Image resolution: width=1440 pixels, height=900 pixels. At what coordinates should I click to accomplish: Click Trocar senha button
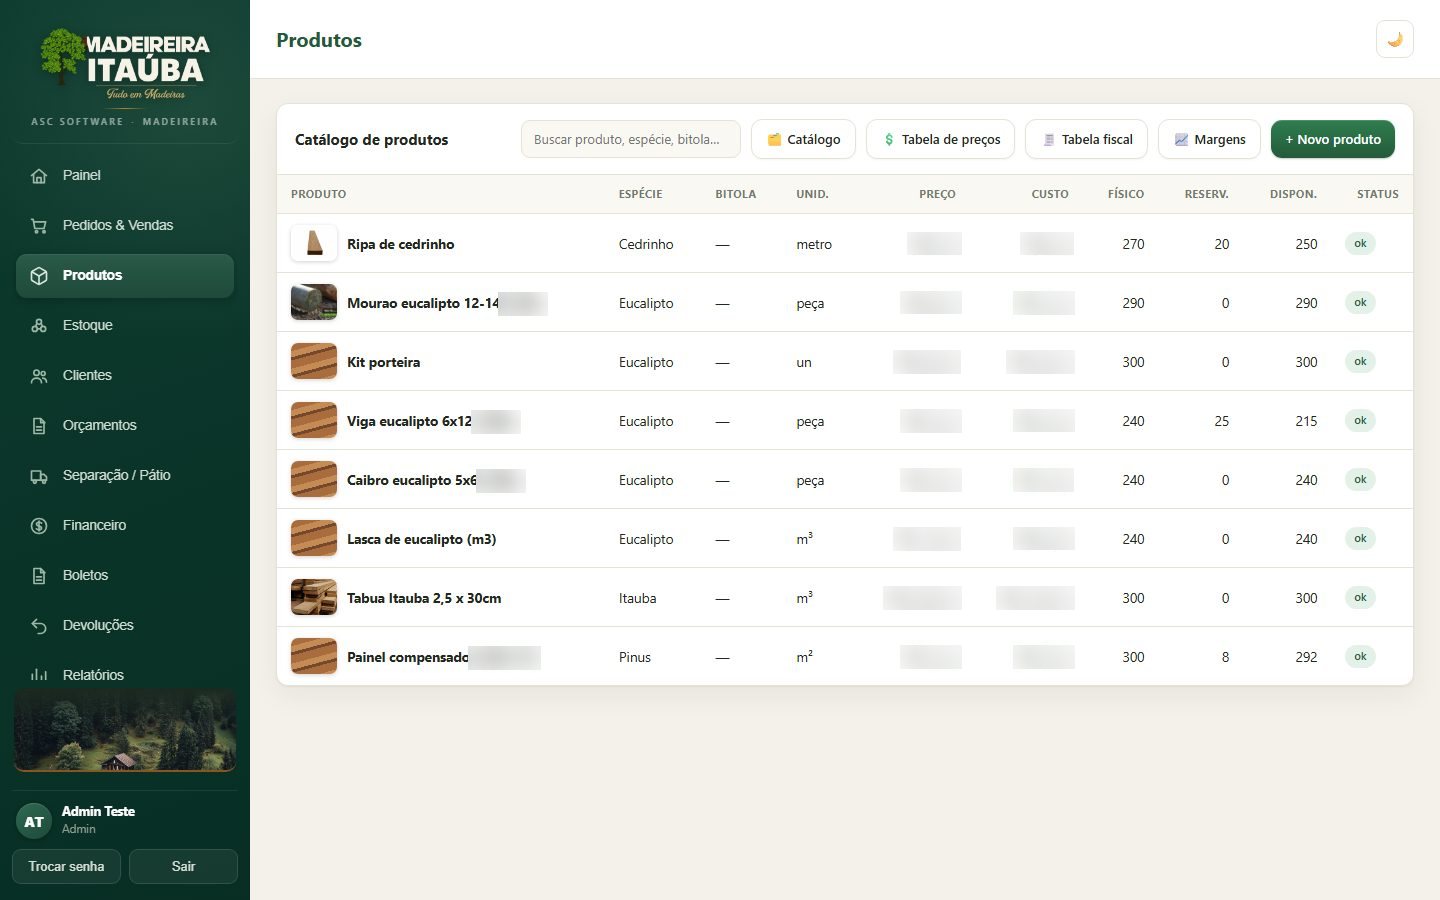[66, 866]
